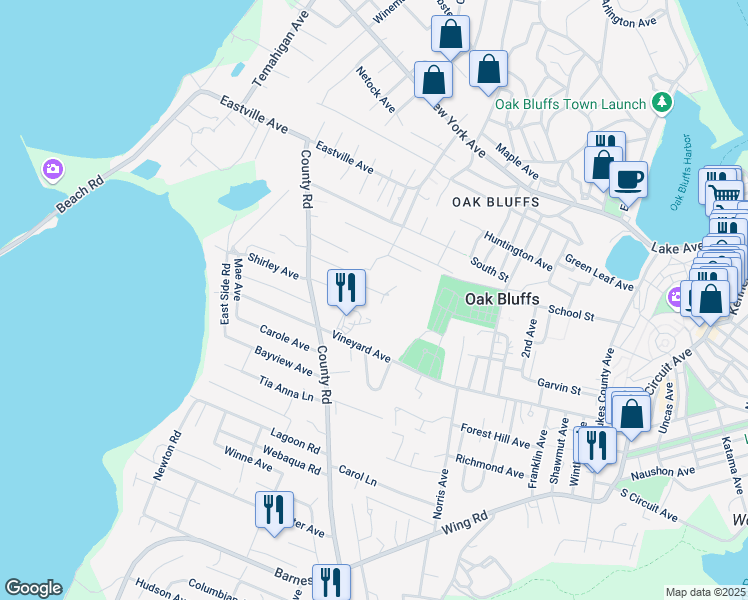Viewport: 748px width, 600px height.
Task: Select the Lagoon Rd label
Action: point(295,440)
